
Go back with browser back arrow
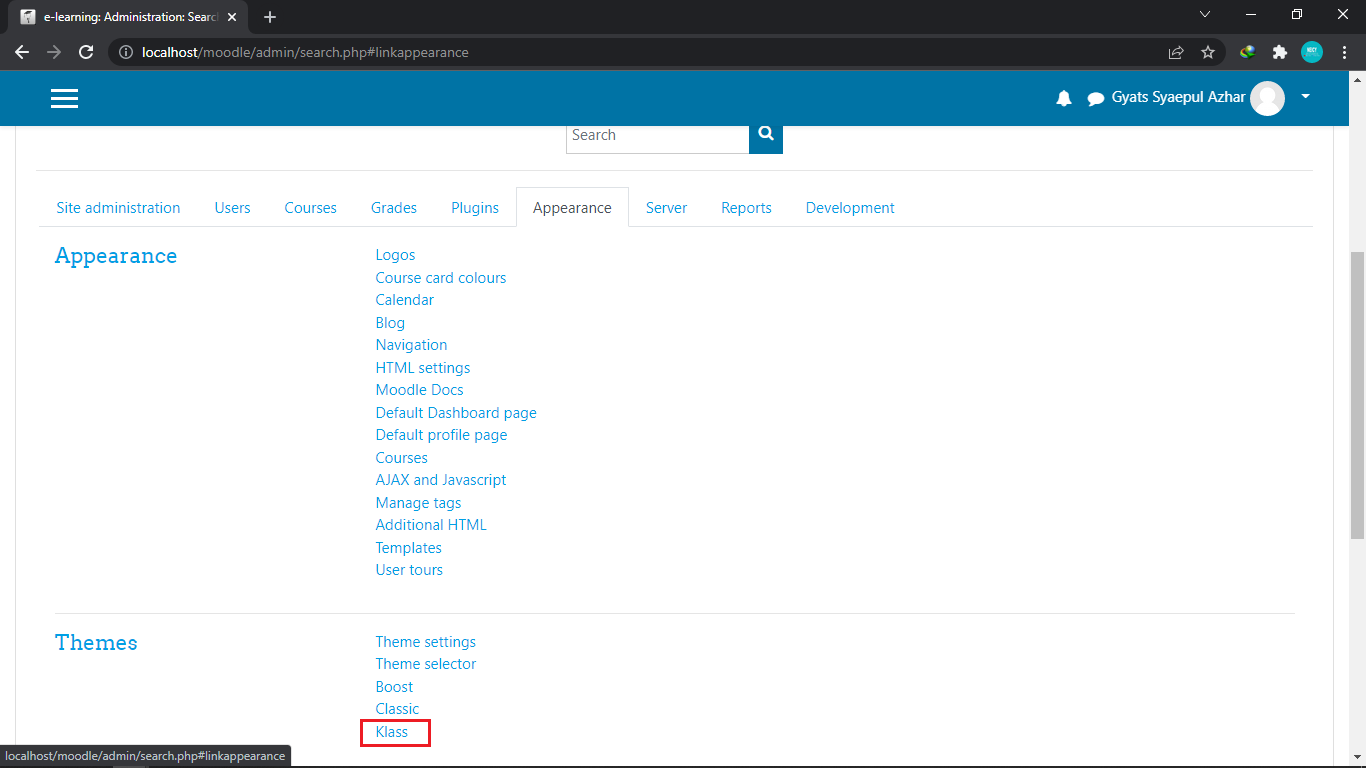click(x=22, y=52)
